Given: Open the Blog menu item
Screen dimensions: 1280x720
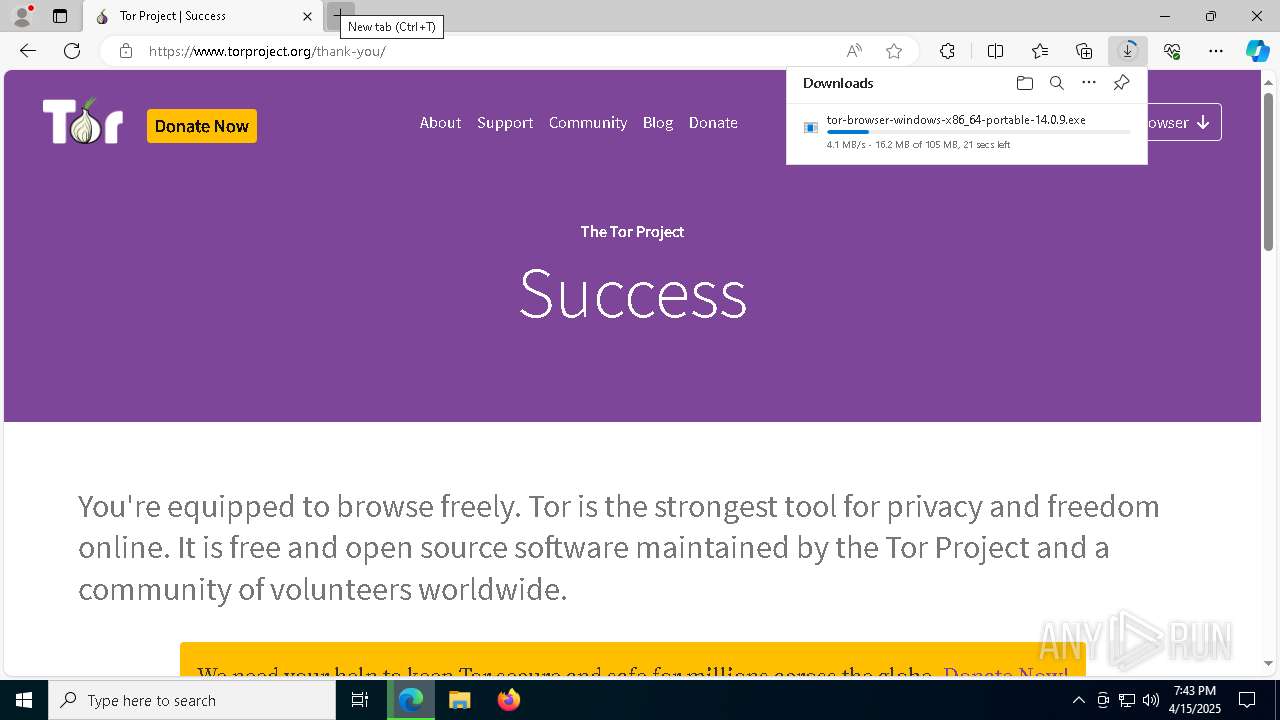Looking at the screenshot, I should 658,122.
